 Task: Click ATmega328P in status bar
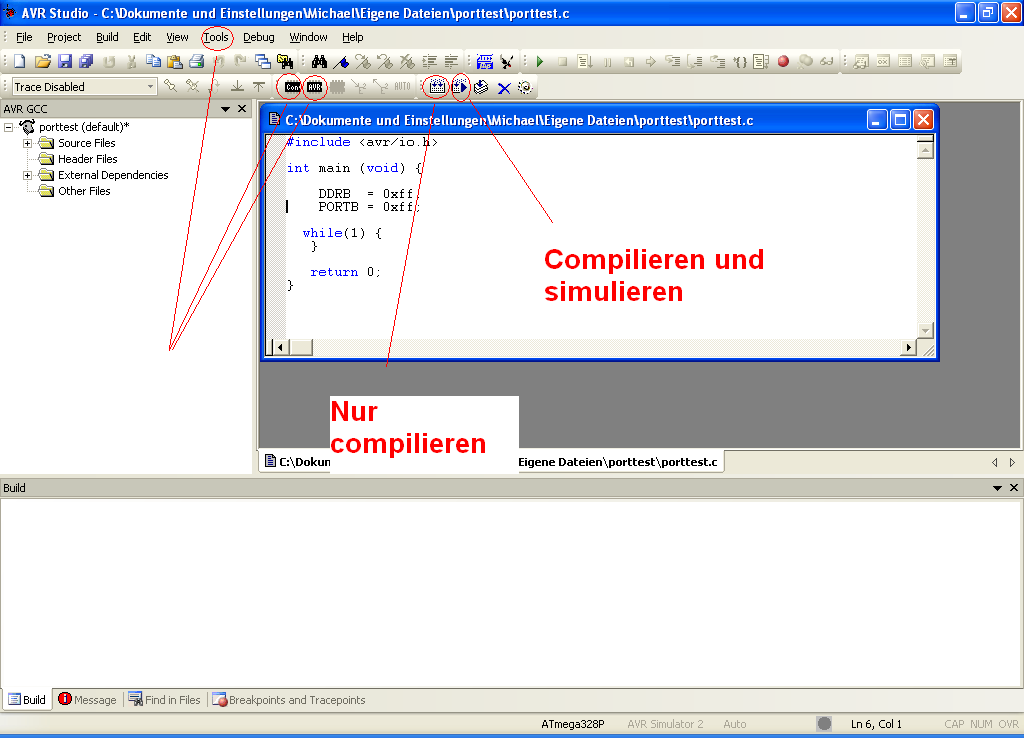pyautogui.click(x=573, y=724)
